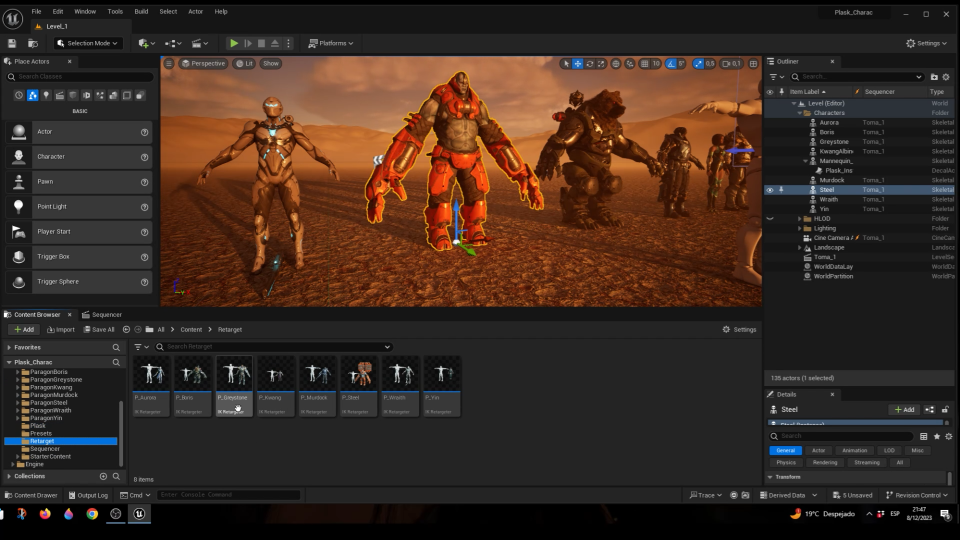The width and height of the screenshot is (960, 540).
Task: Open the Build menu
Action: coord(141,12)
